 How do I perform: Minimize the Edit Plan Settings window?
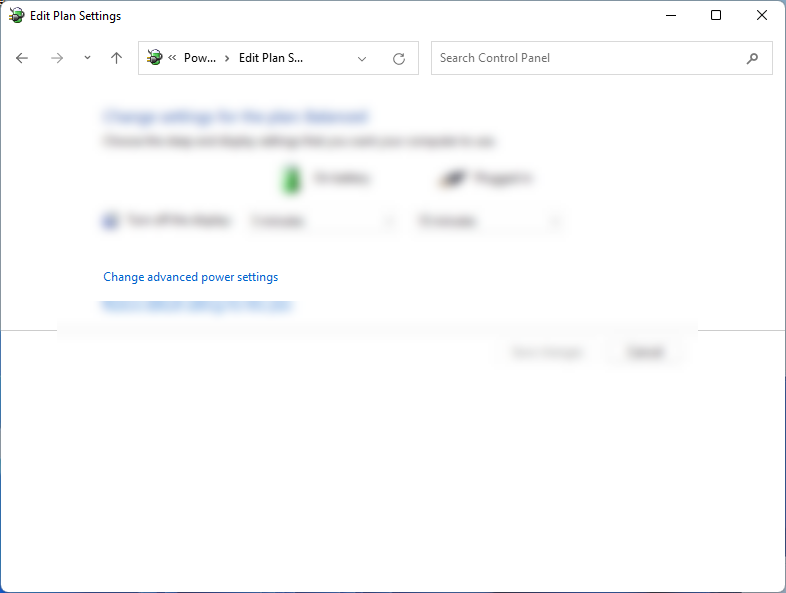tap(671, 16)
